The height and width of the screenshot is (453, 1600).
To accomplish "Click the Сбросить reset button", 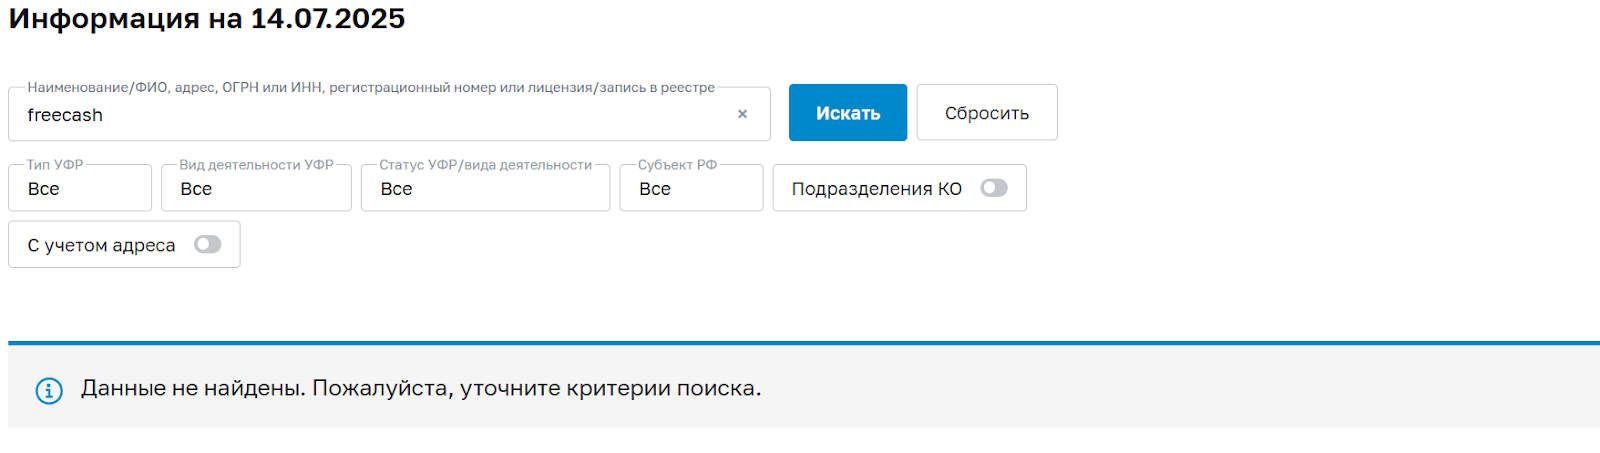I will tap(987, 113).
